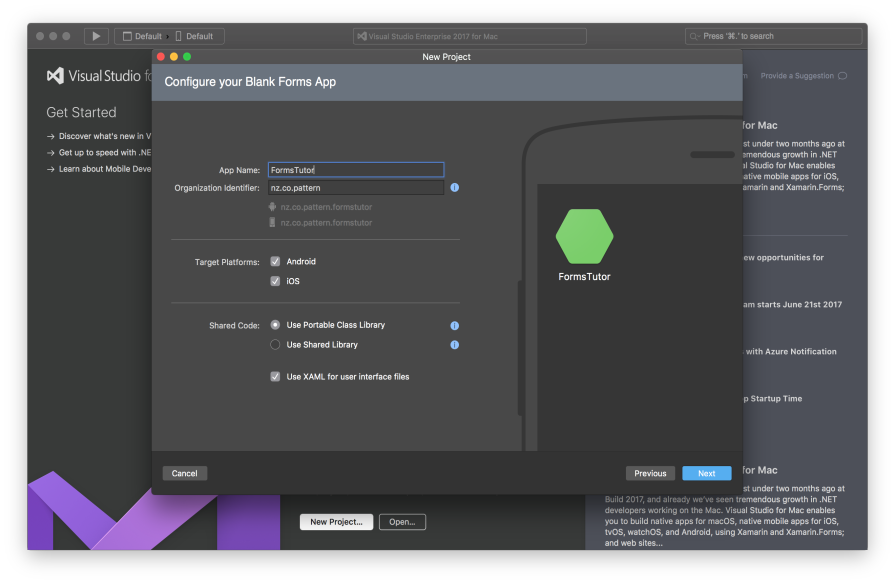The width and height of the screenshot is (895, 584).
Task: Click Provide a Suggestion in the top right
Action: [x=795, y=75]
